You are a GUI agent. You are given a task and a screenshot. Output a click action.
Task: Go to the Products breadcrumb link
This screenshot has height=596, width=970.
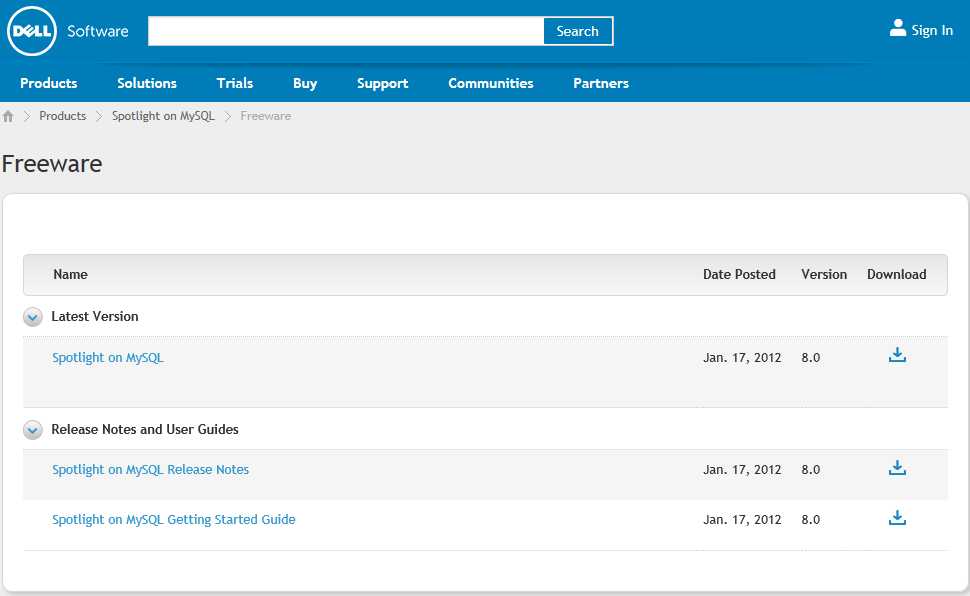coord(62,116)
